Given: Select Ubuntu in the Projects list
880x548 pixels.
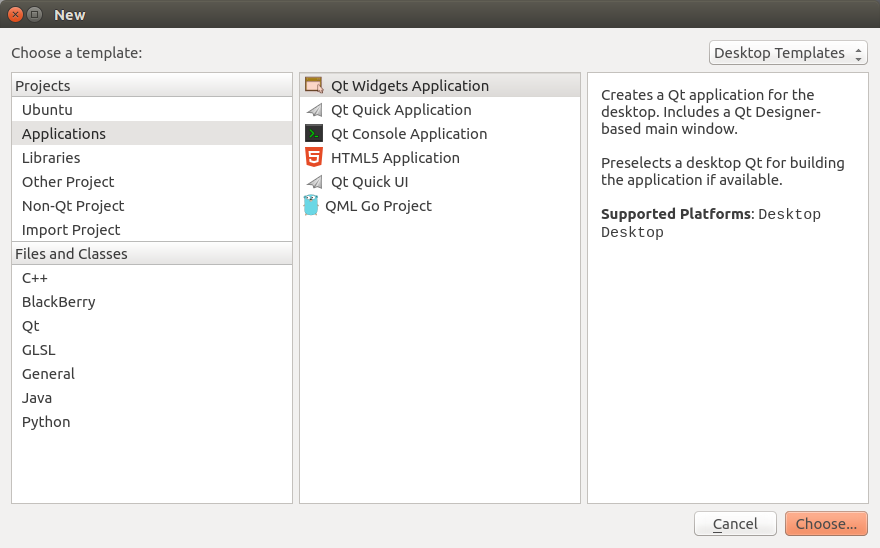Looking at the screenshot, I should pyautogui.click(x=47, y=110).
